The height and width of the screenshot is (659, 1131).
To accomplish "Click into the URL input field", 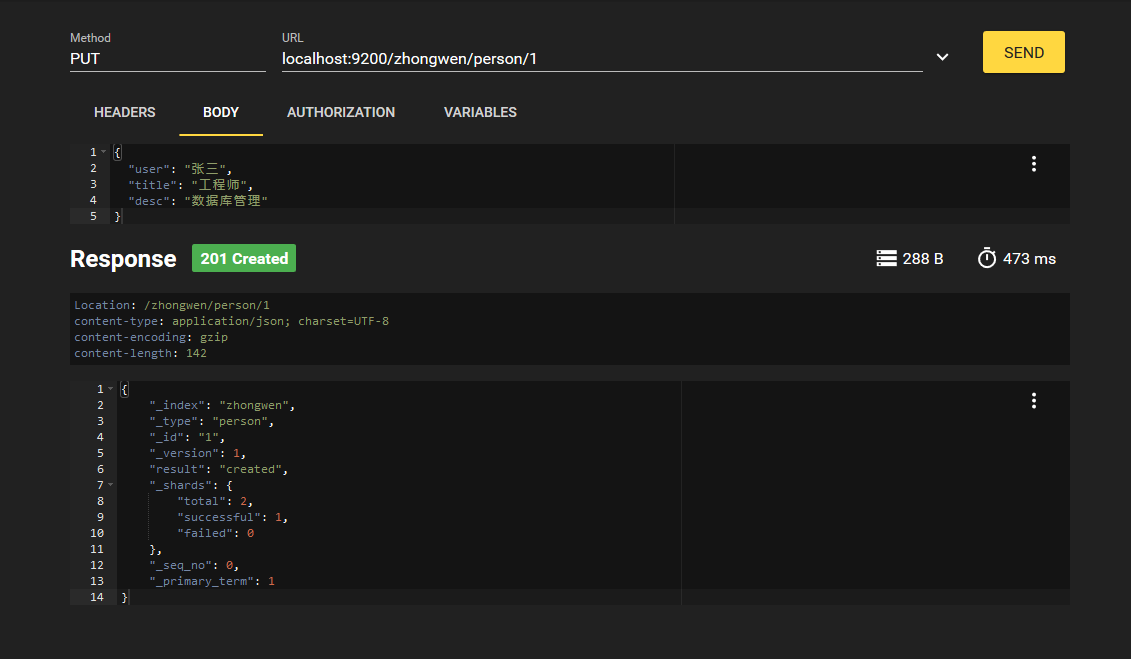I will [x=600, y=58].
